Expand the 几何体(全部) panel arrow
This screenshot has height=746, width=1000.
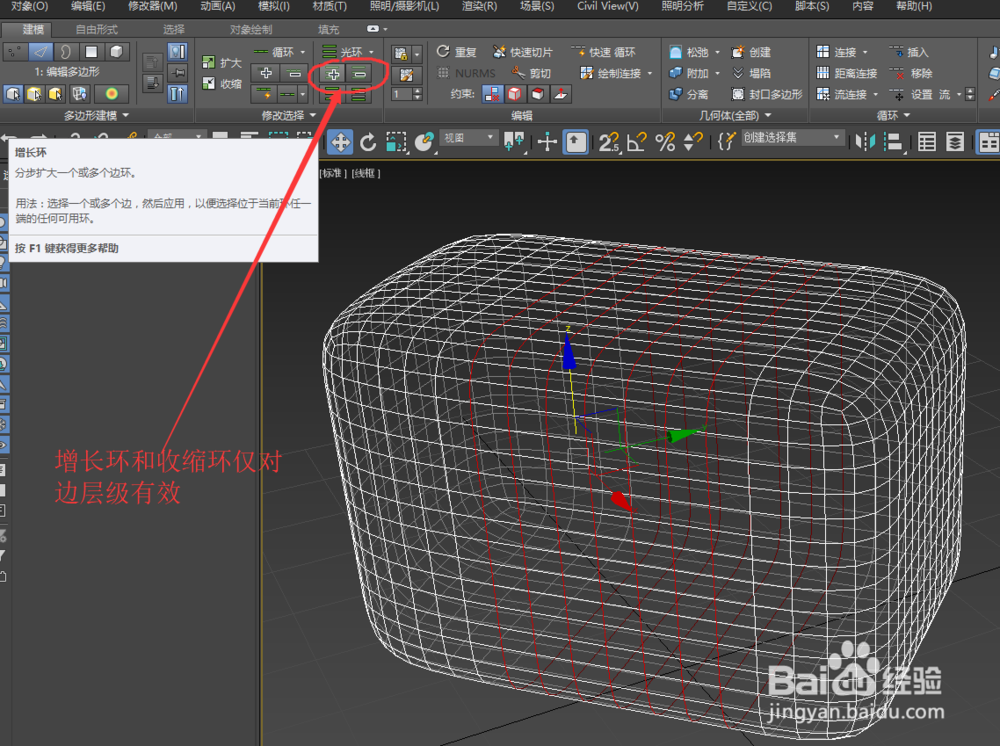click(768, 115)
